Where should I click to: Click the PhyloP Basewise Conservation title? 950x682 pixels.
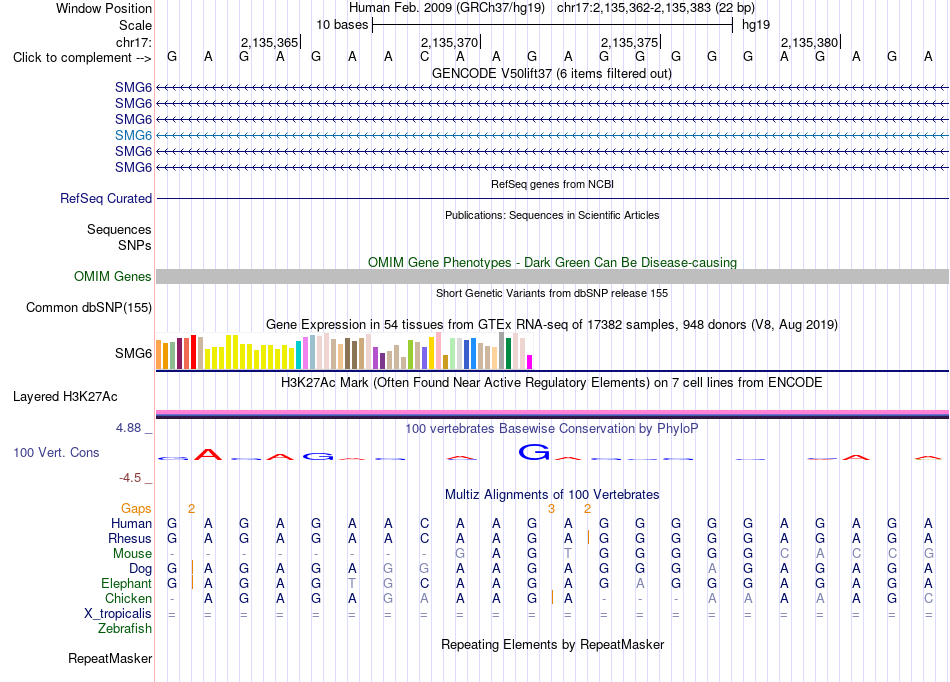tap(552, 429)
